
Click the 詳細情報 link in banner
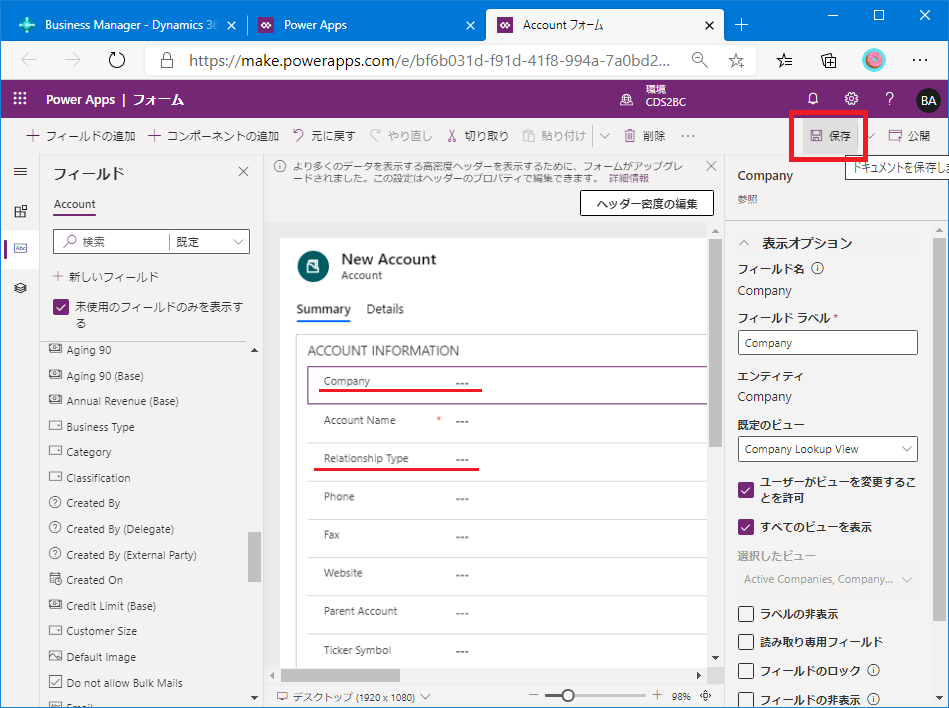pyautogui.click(x=628, y=178)
